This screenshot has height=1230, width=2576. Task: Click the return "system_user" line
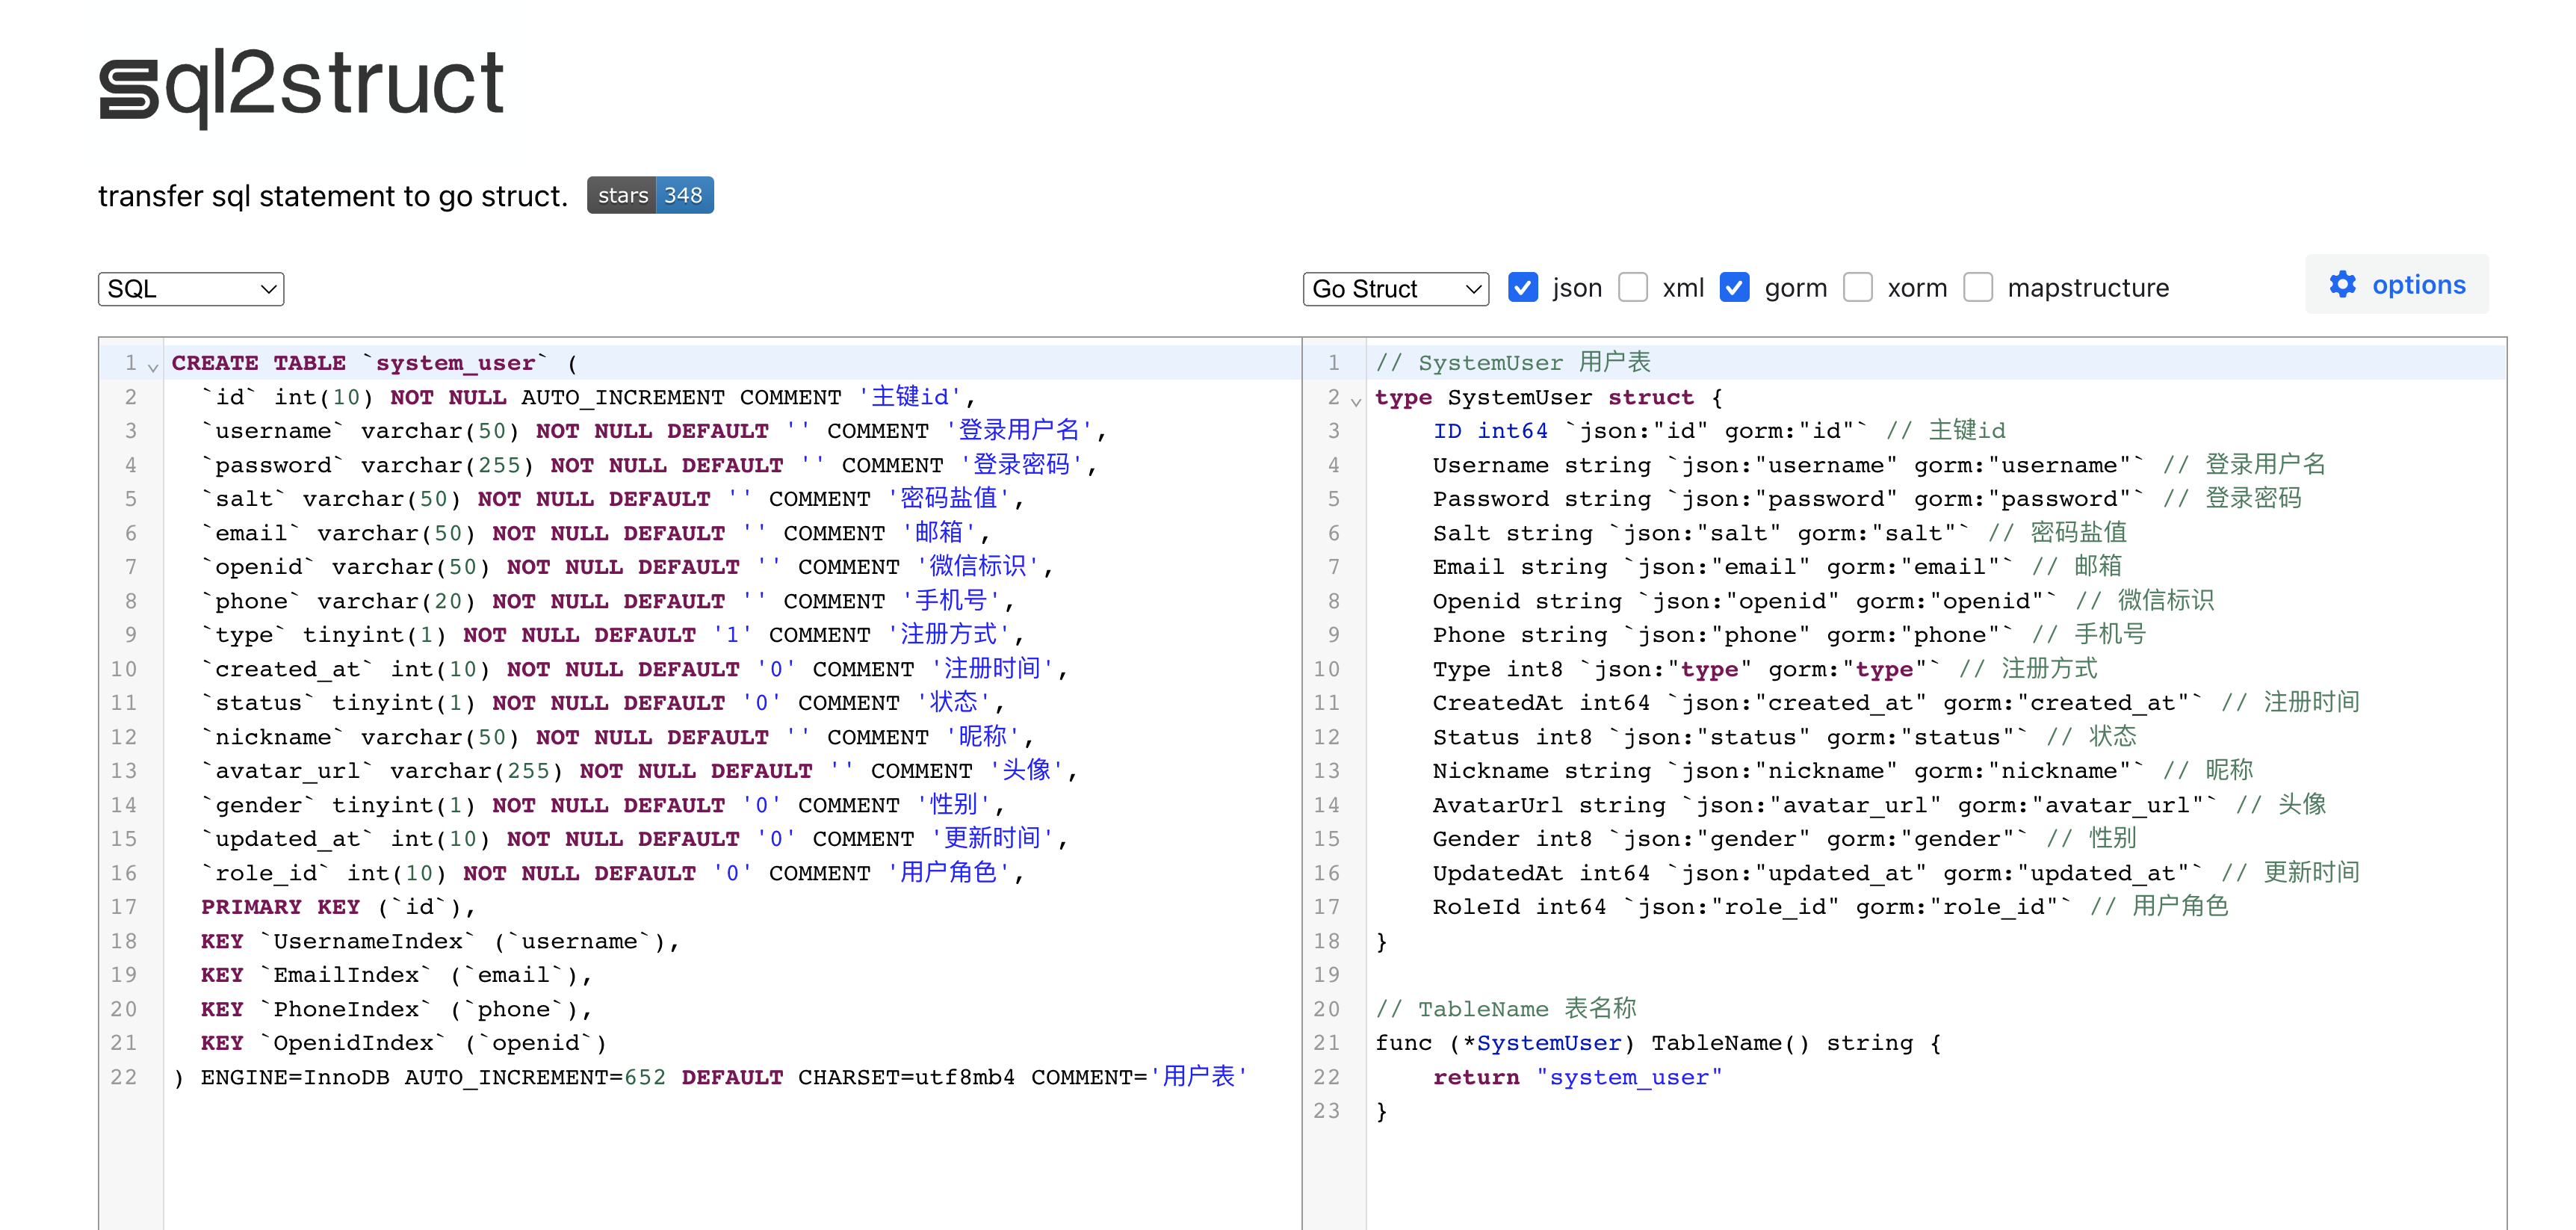[1577, 1077]
